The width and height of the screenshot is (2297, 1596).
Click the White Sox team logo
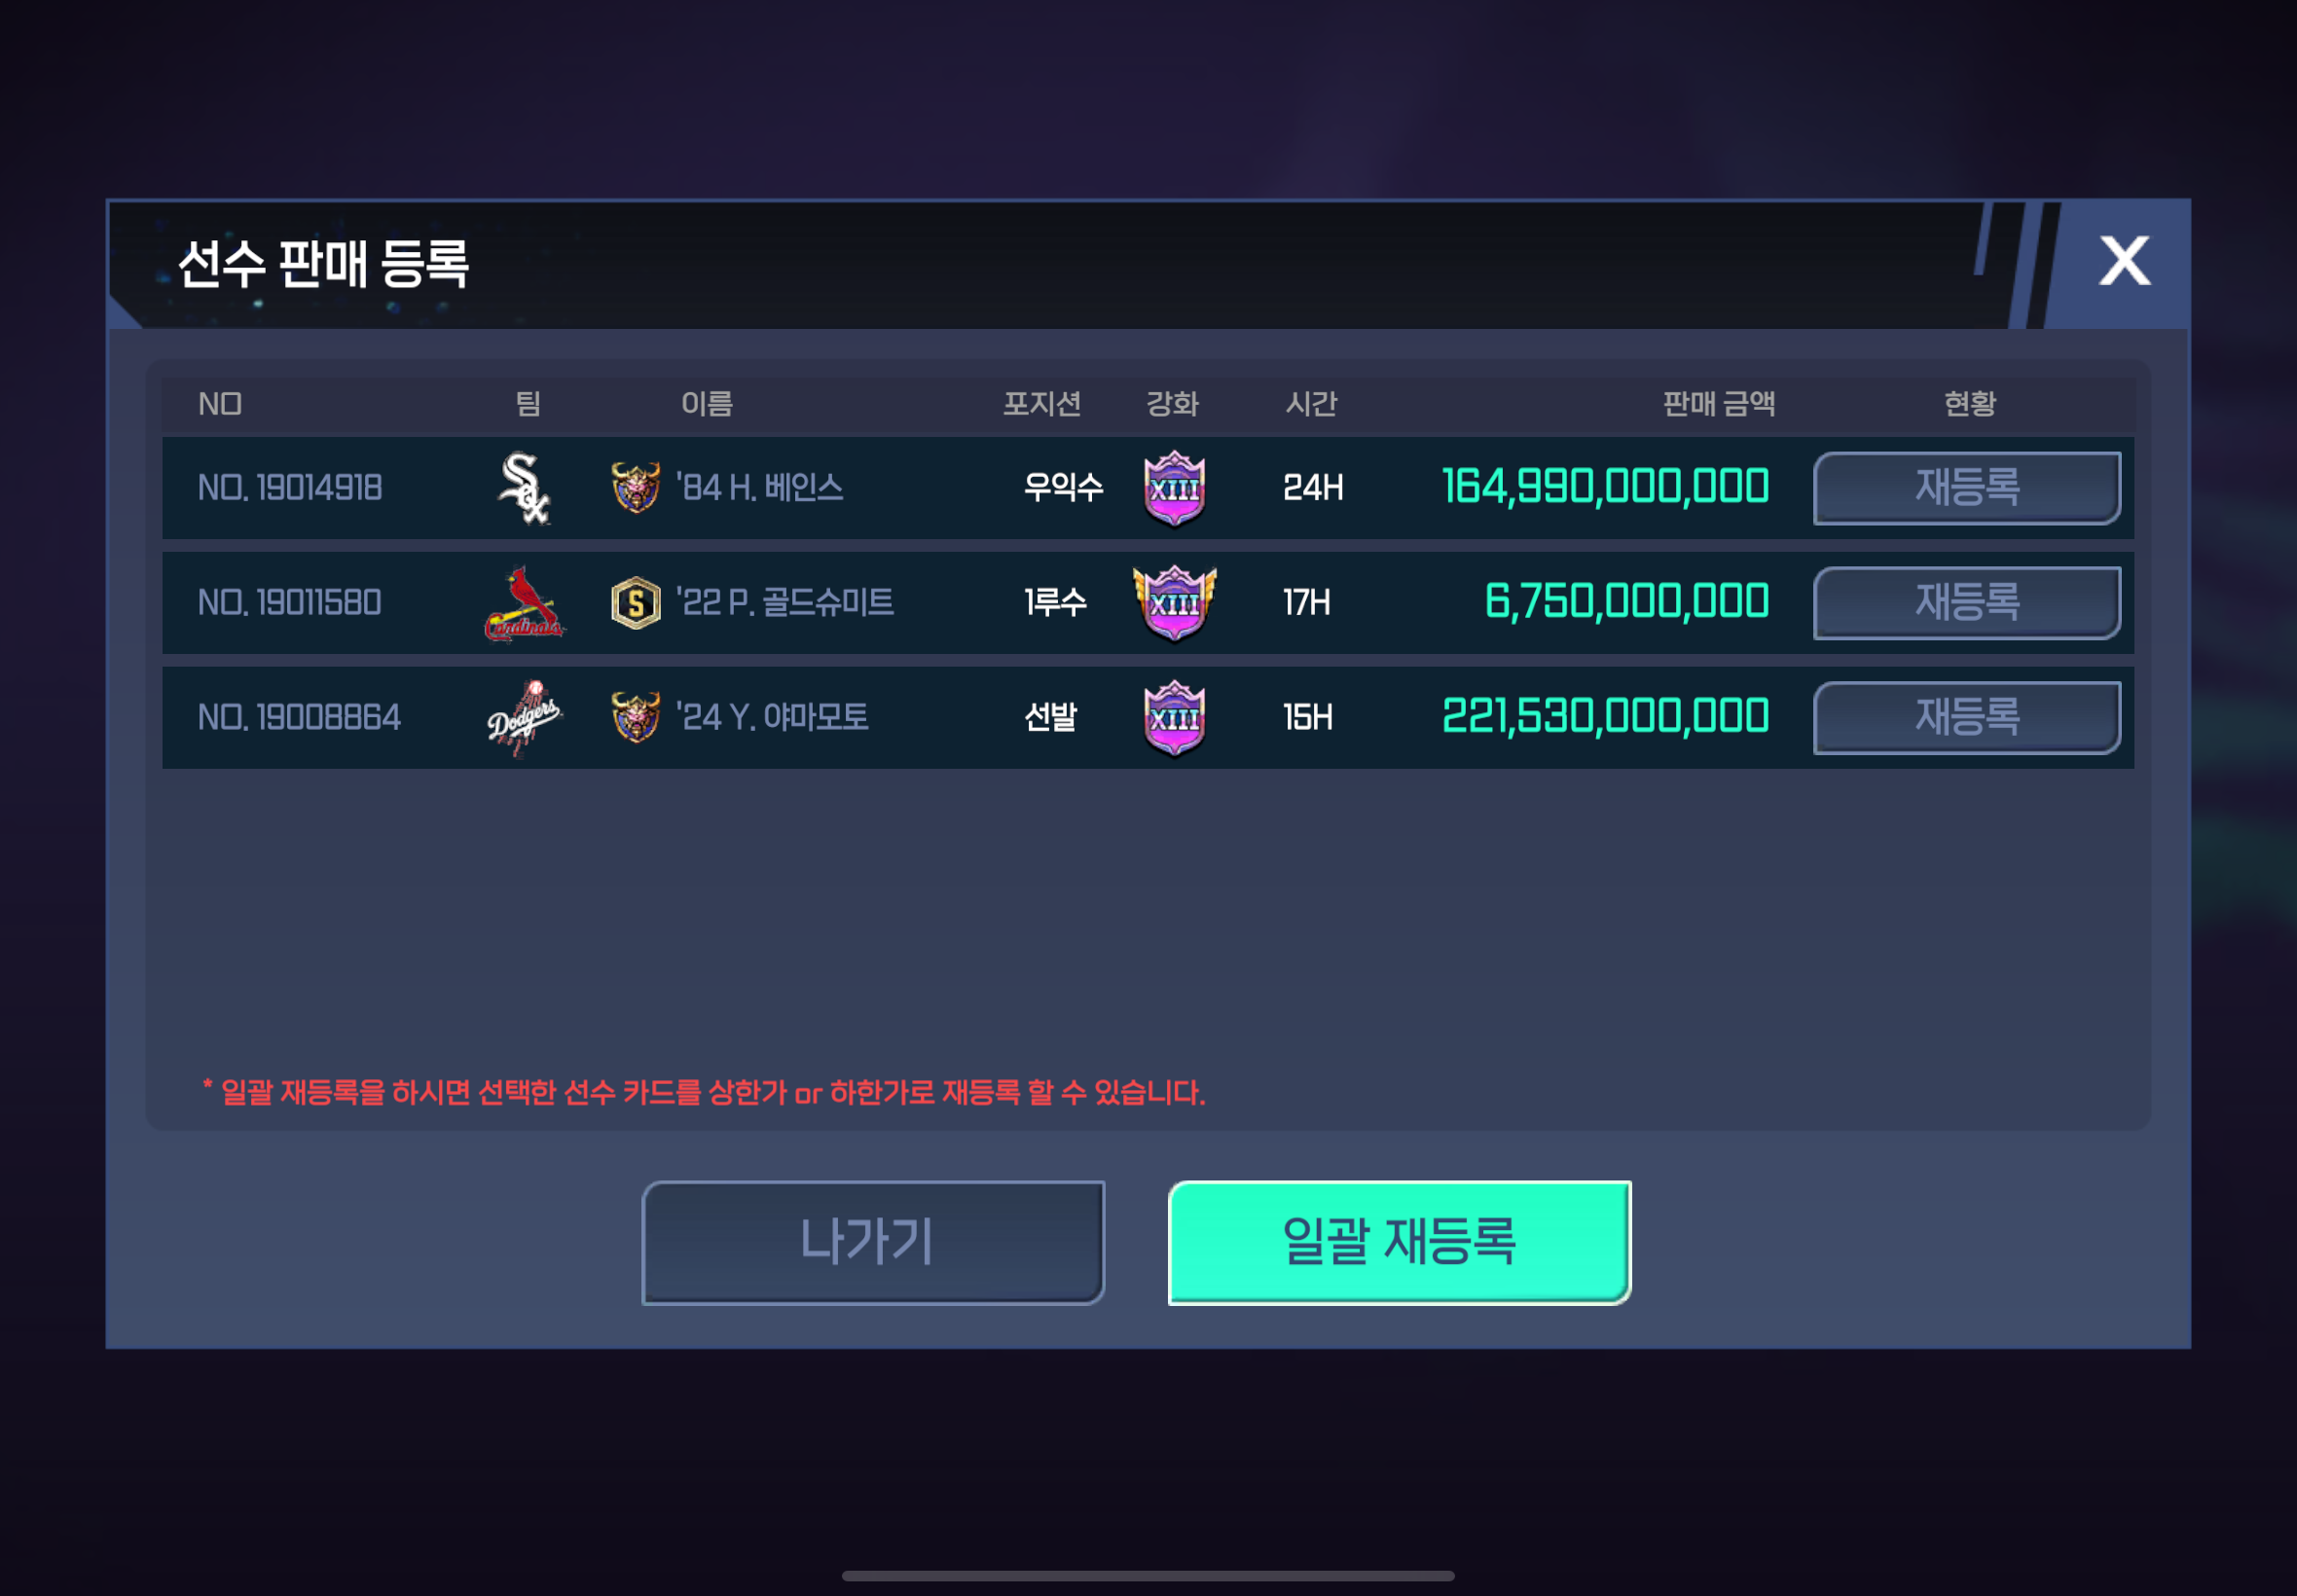tap(524, 488)
